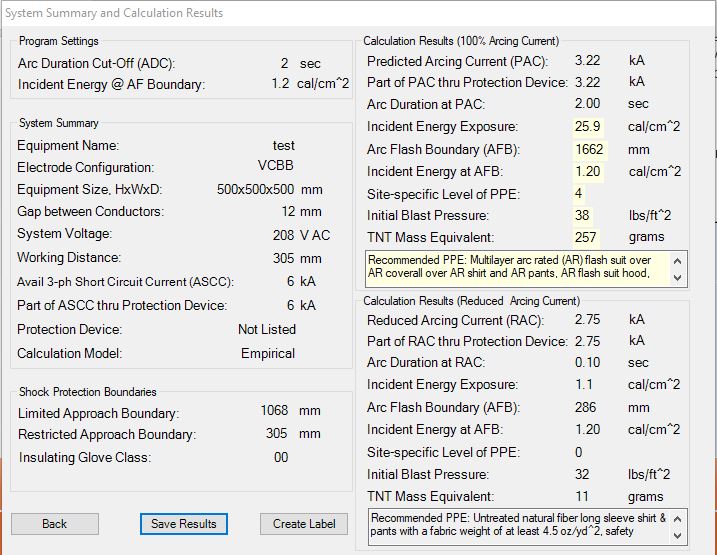Click the Insulating Glove Class value 00
The image size is (717, 555).
[x=281, y=457]
